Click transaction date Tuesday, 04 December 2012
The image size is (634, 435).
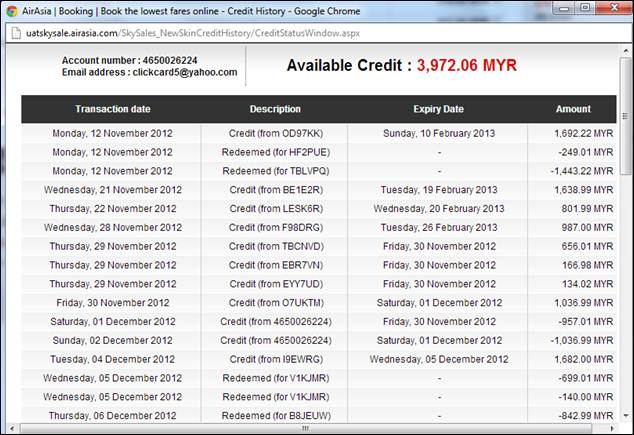pyautogui.click(x=112, y=359)
